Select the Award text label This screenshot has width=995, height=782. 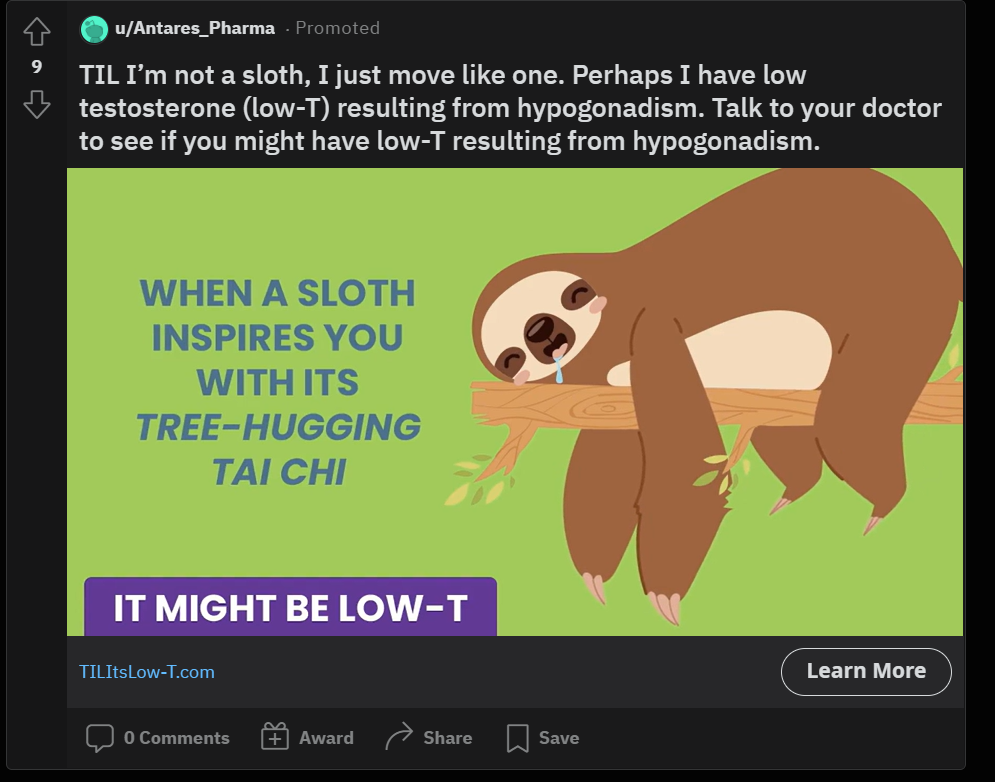326,738
